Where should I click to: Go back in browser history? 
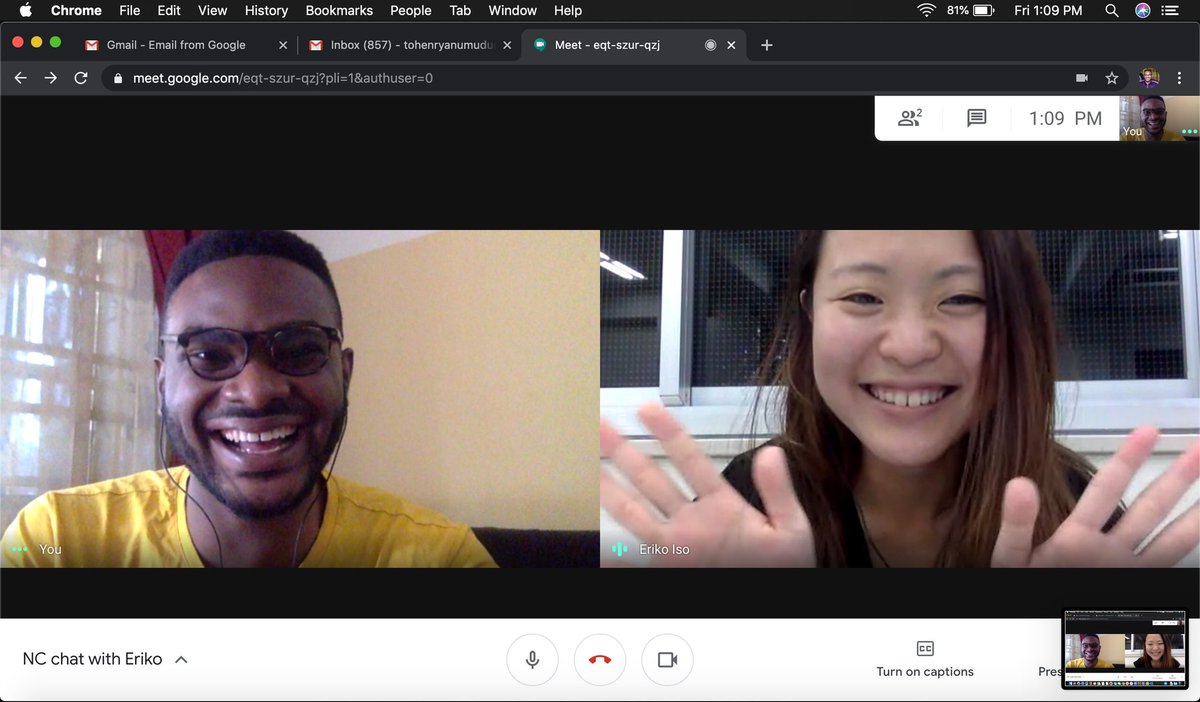pyautogui.click(x=20, y=78)
